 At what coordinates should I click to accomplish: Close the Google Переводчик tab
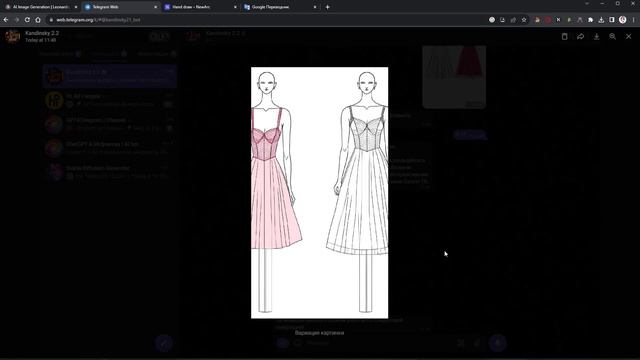315,7
